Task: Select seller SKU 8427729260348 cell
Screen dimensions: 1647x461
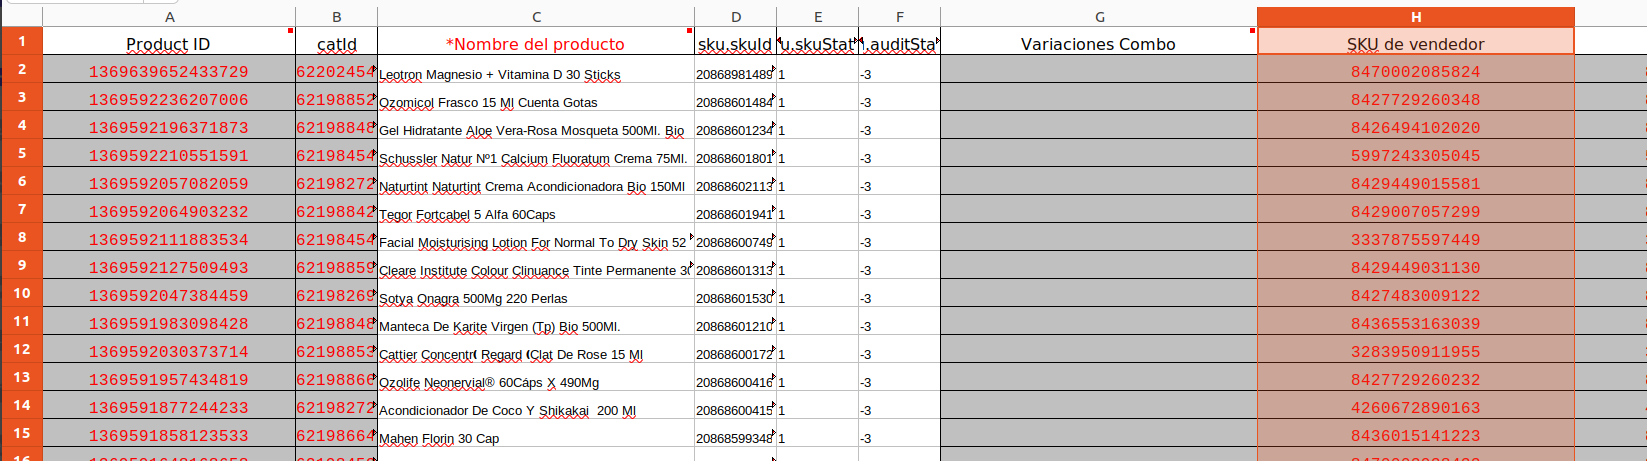Action: click(x=1416, y=97)
